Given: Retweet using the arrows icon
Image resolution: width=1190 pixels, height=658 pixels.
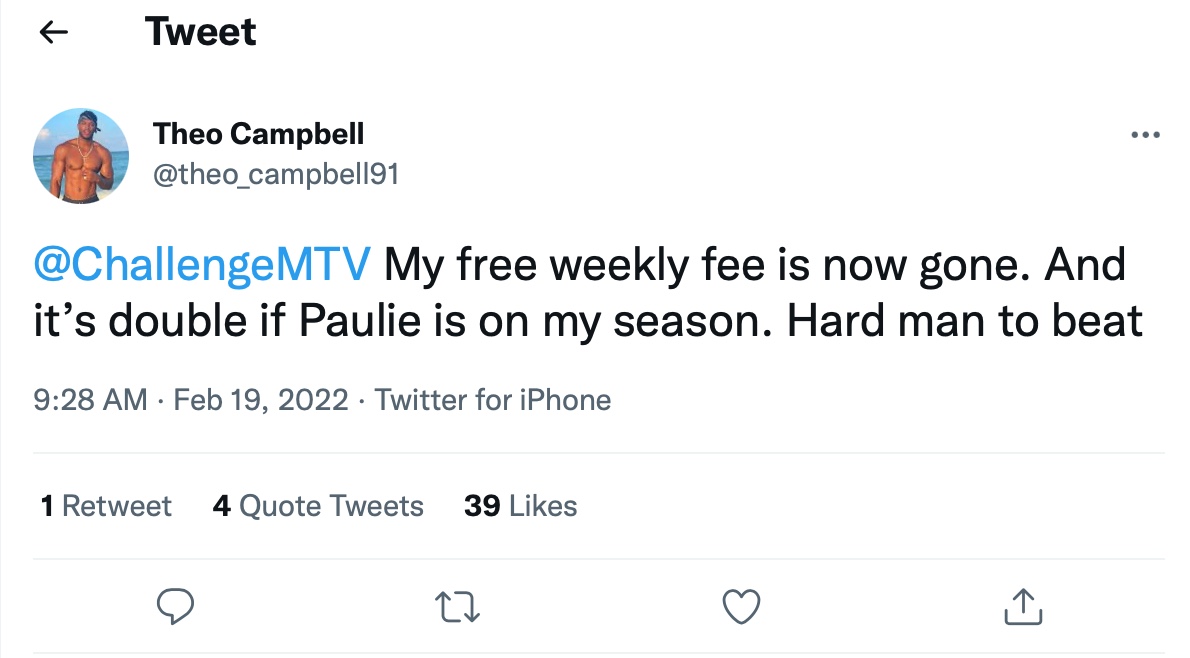Looking at the screenshot, I should [x=459, y=605].
